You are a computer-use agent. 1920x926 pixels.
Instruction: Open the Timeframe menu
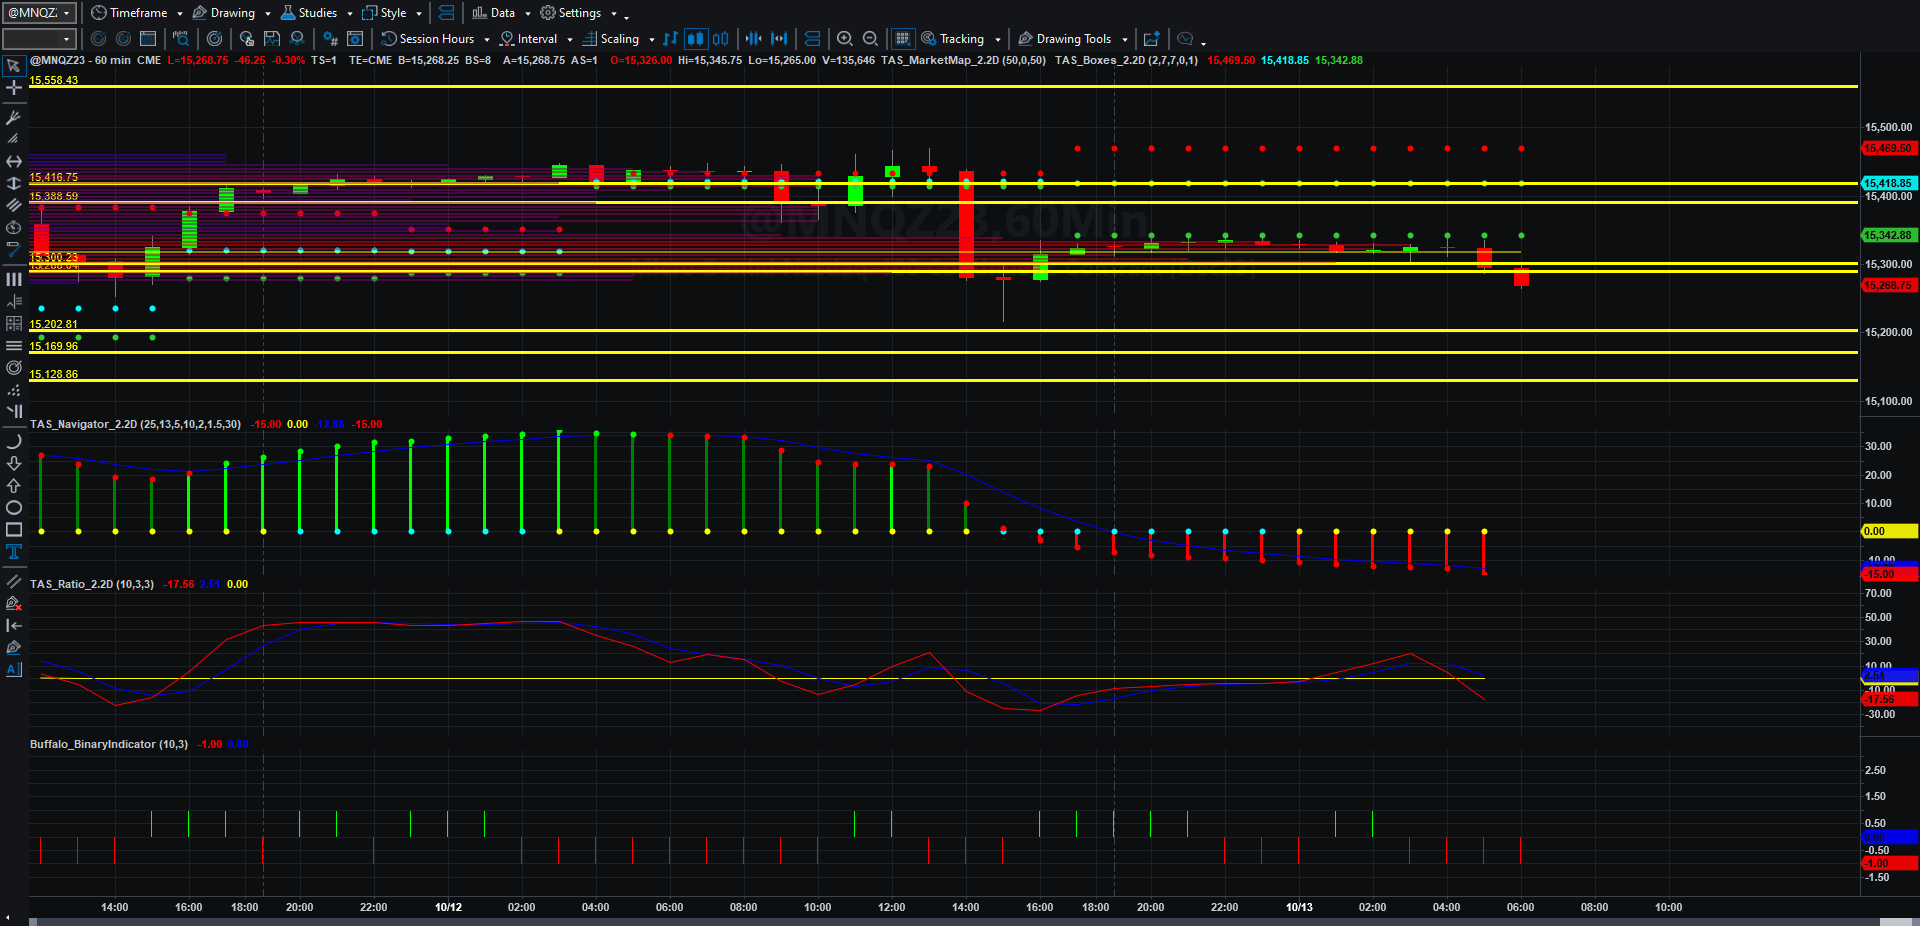click(136, 13)
